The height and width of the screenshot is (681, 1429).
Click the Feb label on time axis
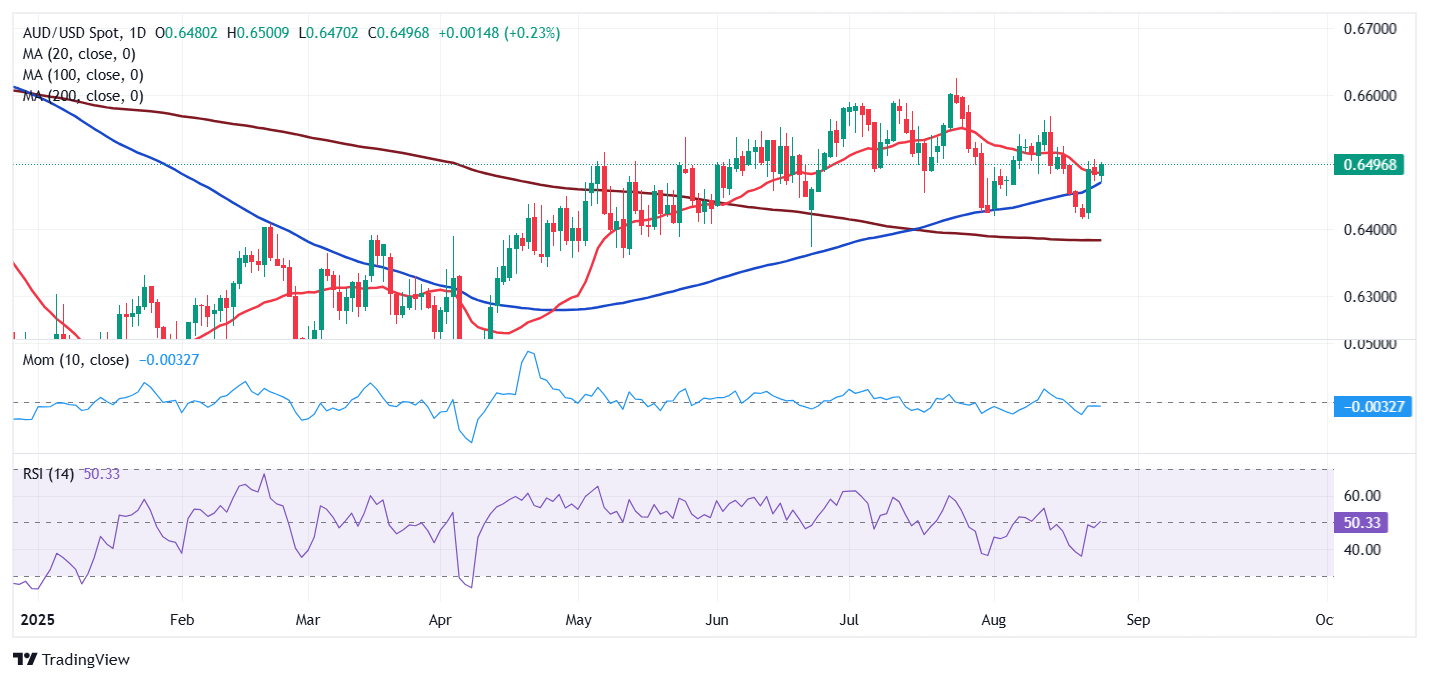[x=181, y=620]
